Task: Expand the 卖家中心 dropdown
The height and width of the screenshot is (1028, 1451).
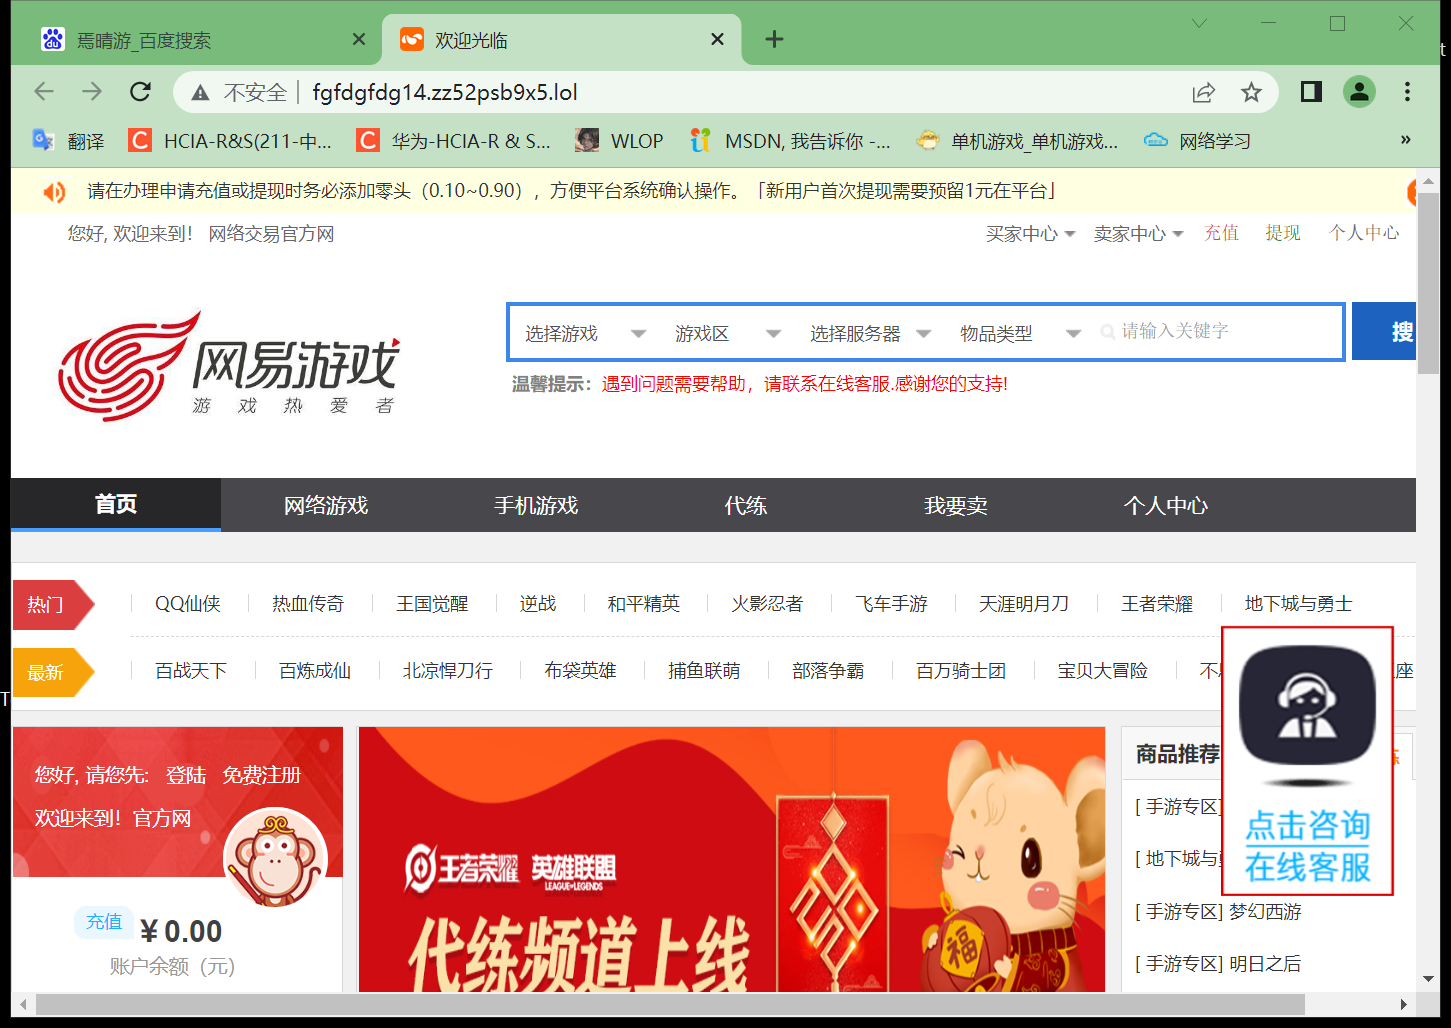Action: coord(1138,233)
